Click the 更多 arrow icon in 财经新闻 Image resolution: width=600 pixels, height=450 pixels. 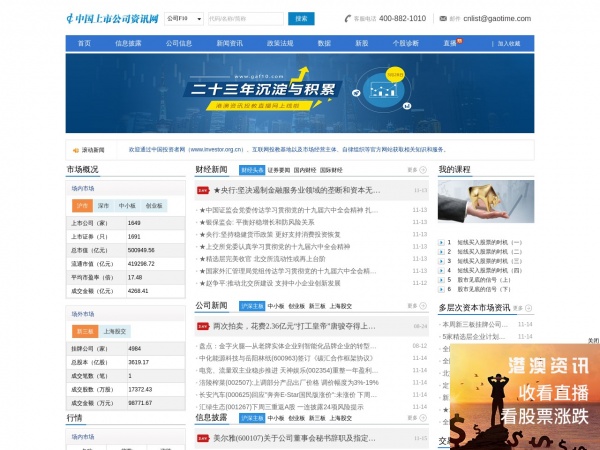(x=423, y=170)
